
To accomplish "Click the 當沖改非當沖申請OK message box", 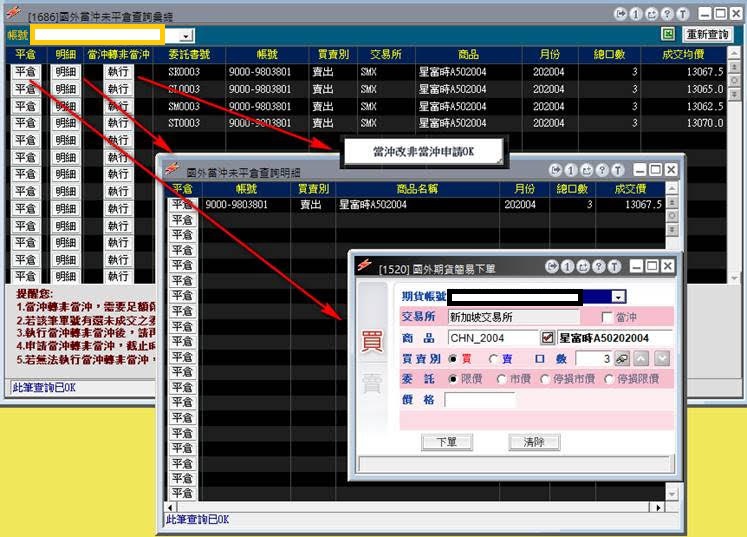I will (x=423, y=152).
